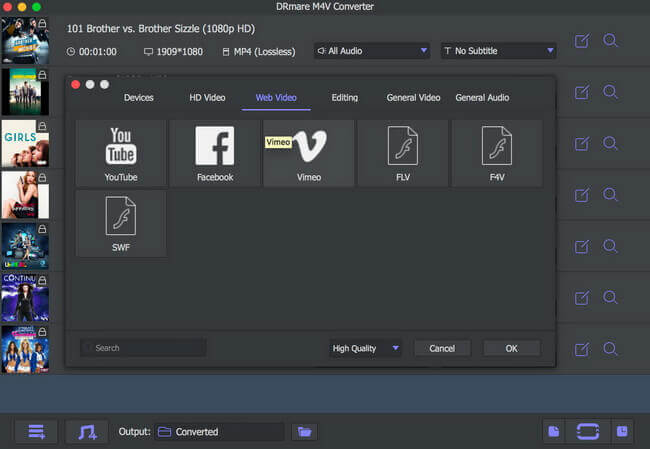Click the add music icon
This screenshot has width=650, height=449.
point(87,432)
